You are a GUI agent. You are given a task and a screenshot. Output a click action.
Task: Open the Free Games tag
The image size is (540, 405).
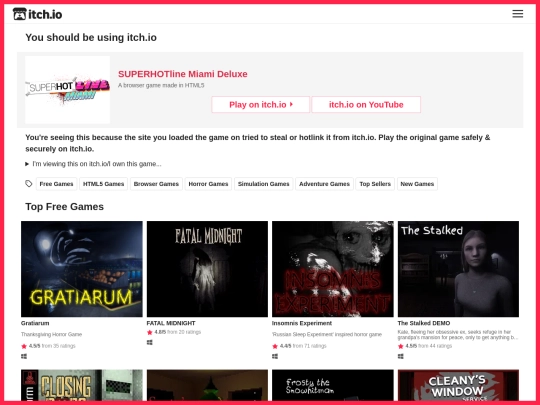tap(56, 184)
